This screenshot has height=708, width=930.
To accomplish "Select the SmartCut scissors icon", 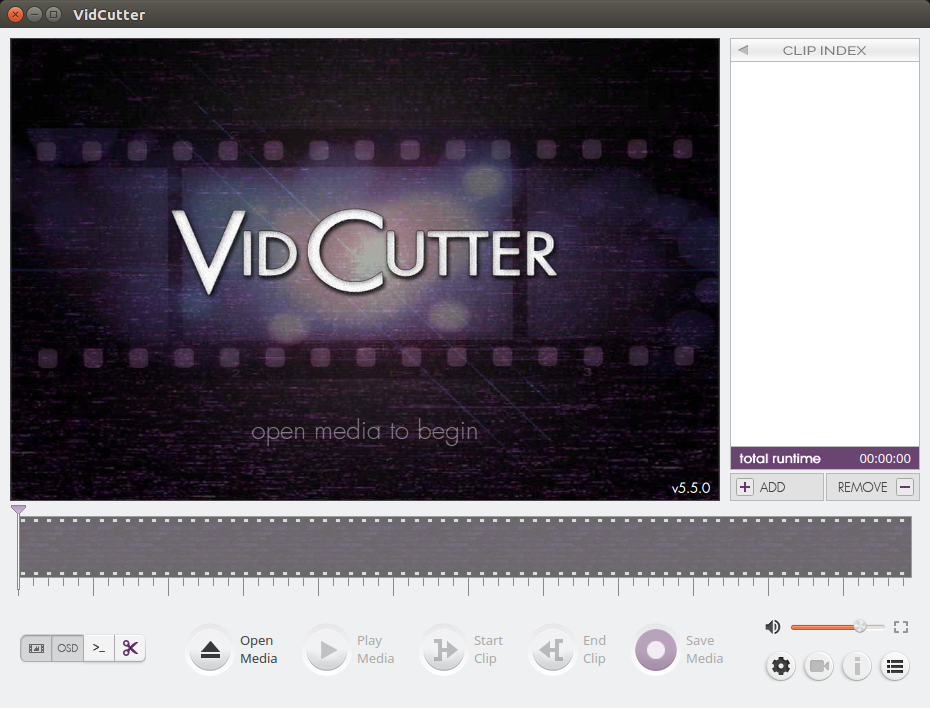I will point(130,648).
